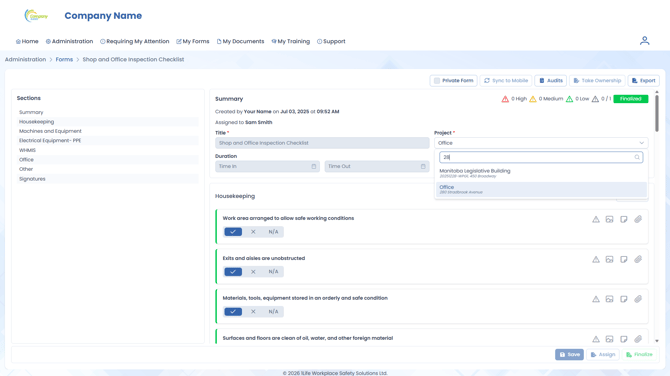
Task: Choose Office project option in list
Action: point(541,189)
